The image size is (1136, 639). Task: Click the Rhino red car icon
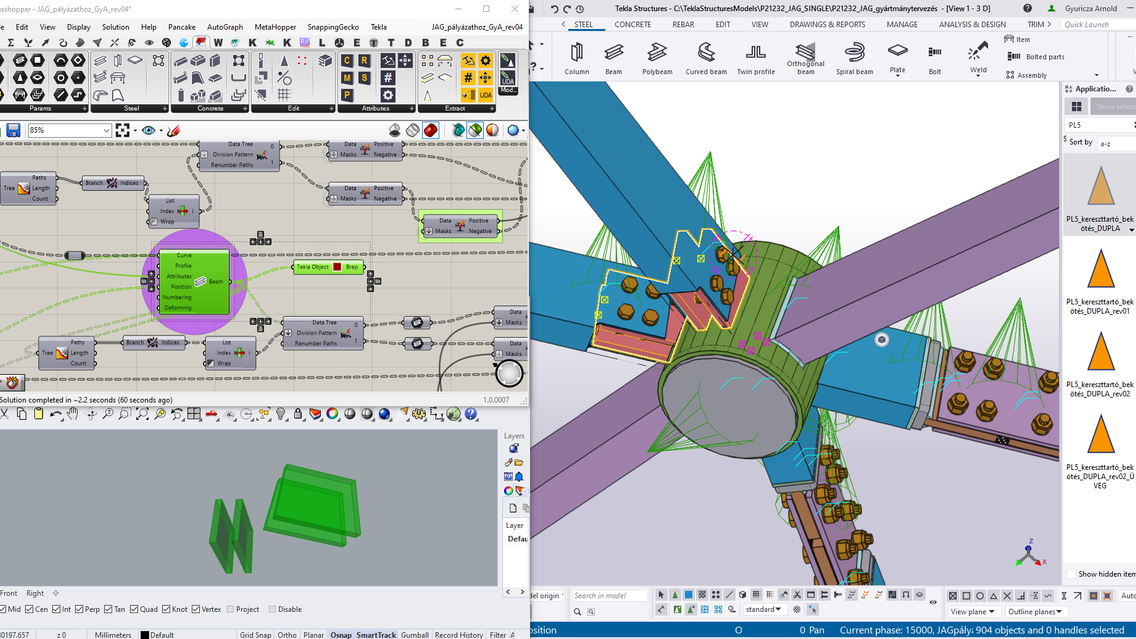click(x=211, y=414)
